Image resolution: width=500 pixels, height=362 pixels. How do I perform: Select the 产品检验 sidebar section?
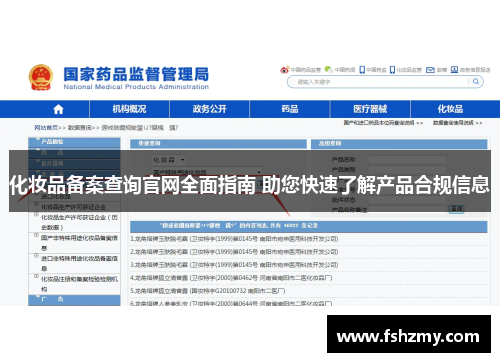tap(74, 142)
